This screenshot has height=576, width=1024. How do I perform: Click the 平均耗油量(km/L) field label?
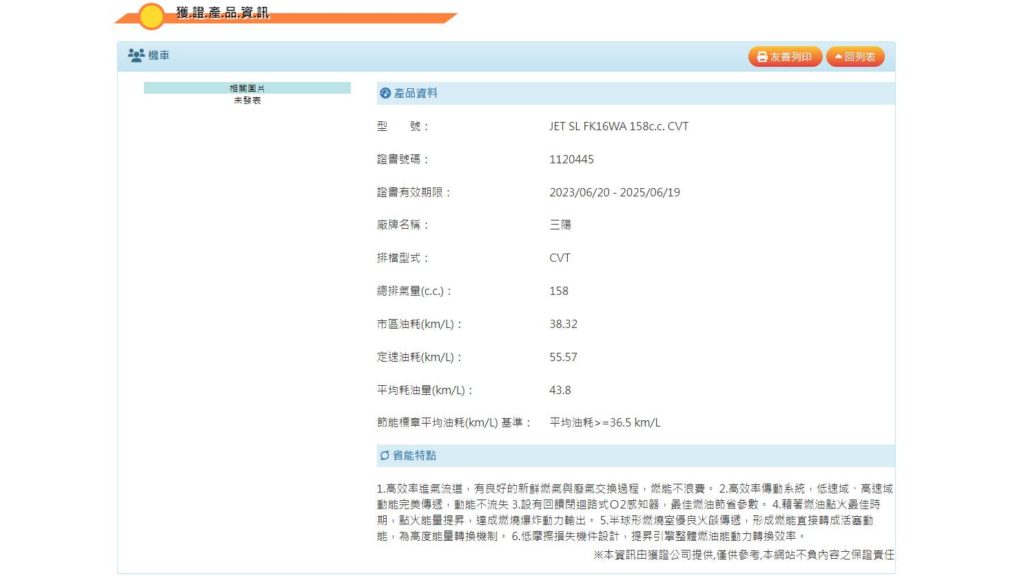(x=424, y=391)
